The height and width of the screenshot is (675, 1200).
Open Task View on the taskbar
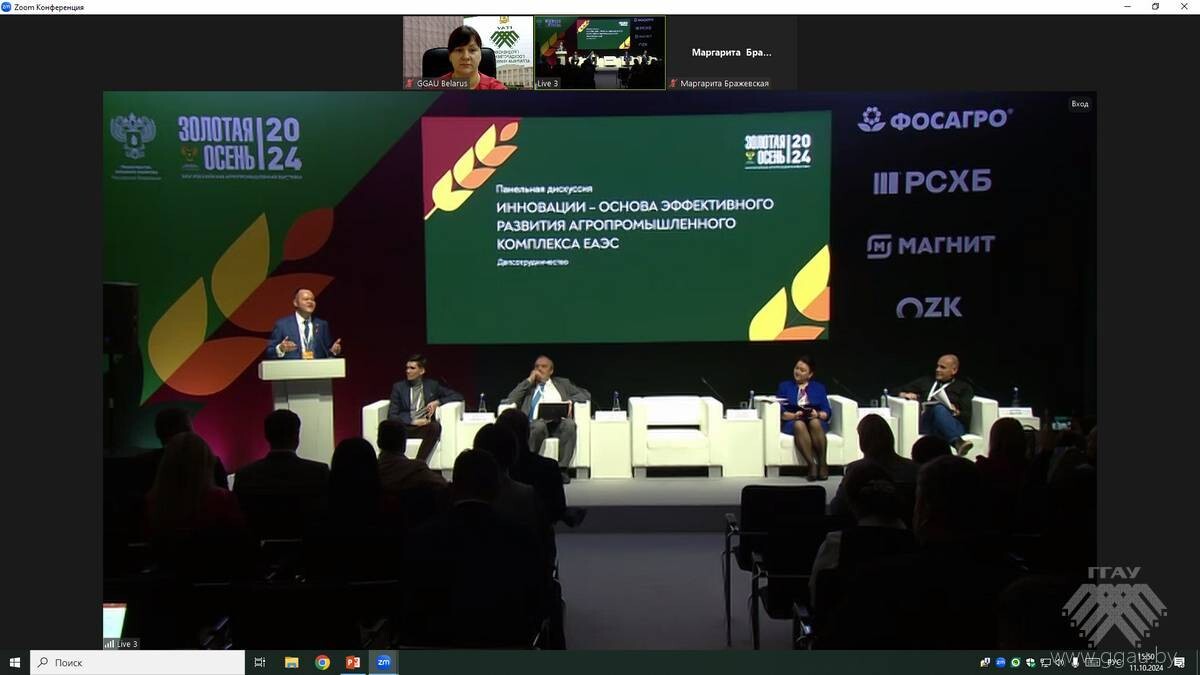coord(260,662)
